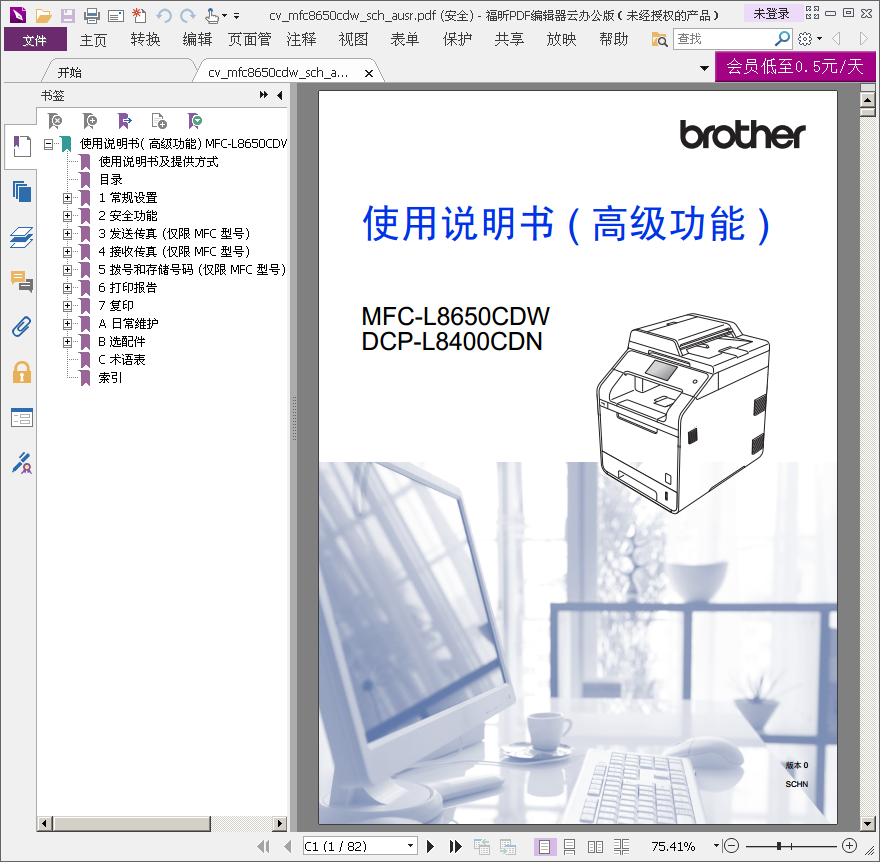Image resolution: width=880 pixels, height=862 pixels.
Task: Open the 索引 bookmark
Action: (110, 378)
